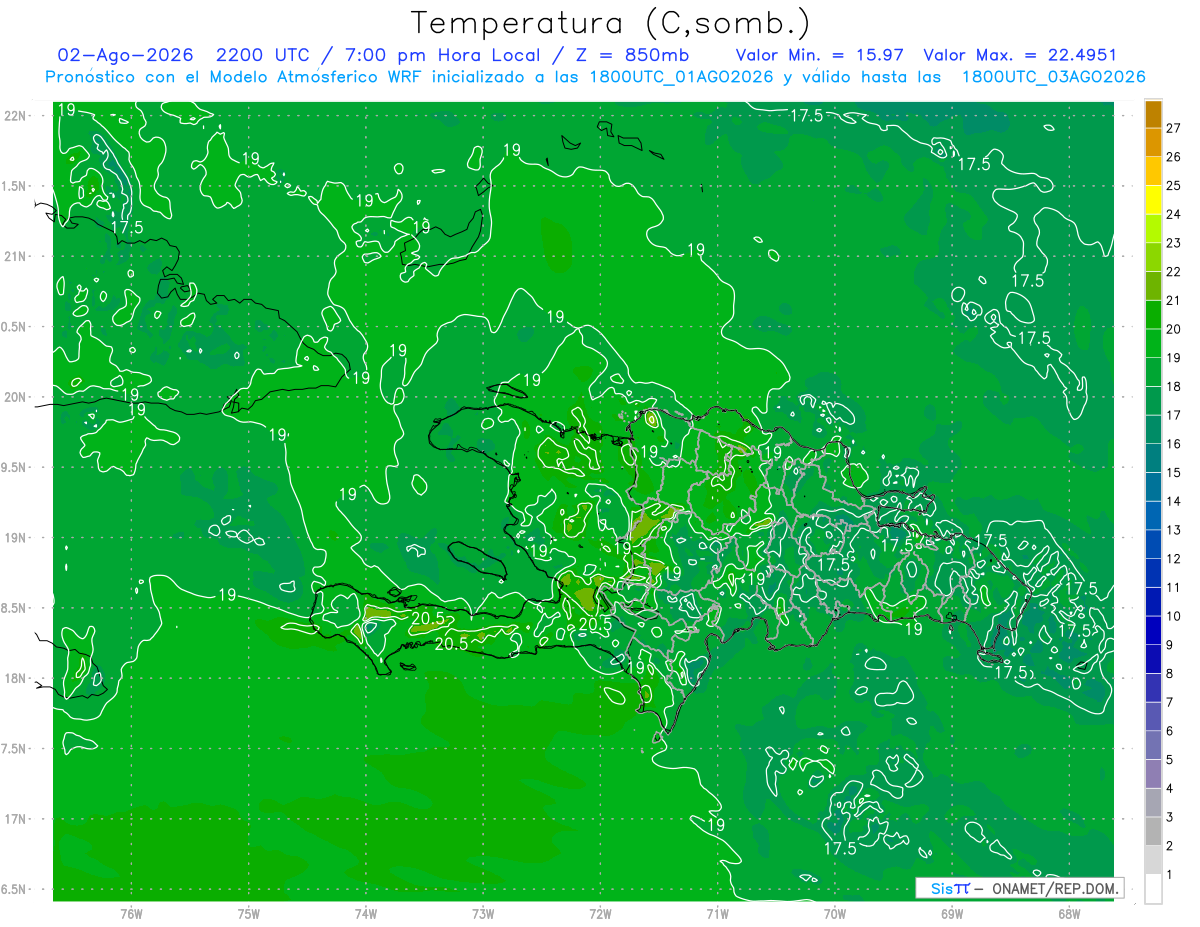Click the "19N" latitude axis label

pyautogui.click(x=16, y=538)
